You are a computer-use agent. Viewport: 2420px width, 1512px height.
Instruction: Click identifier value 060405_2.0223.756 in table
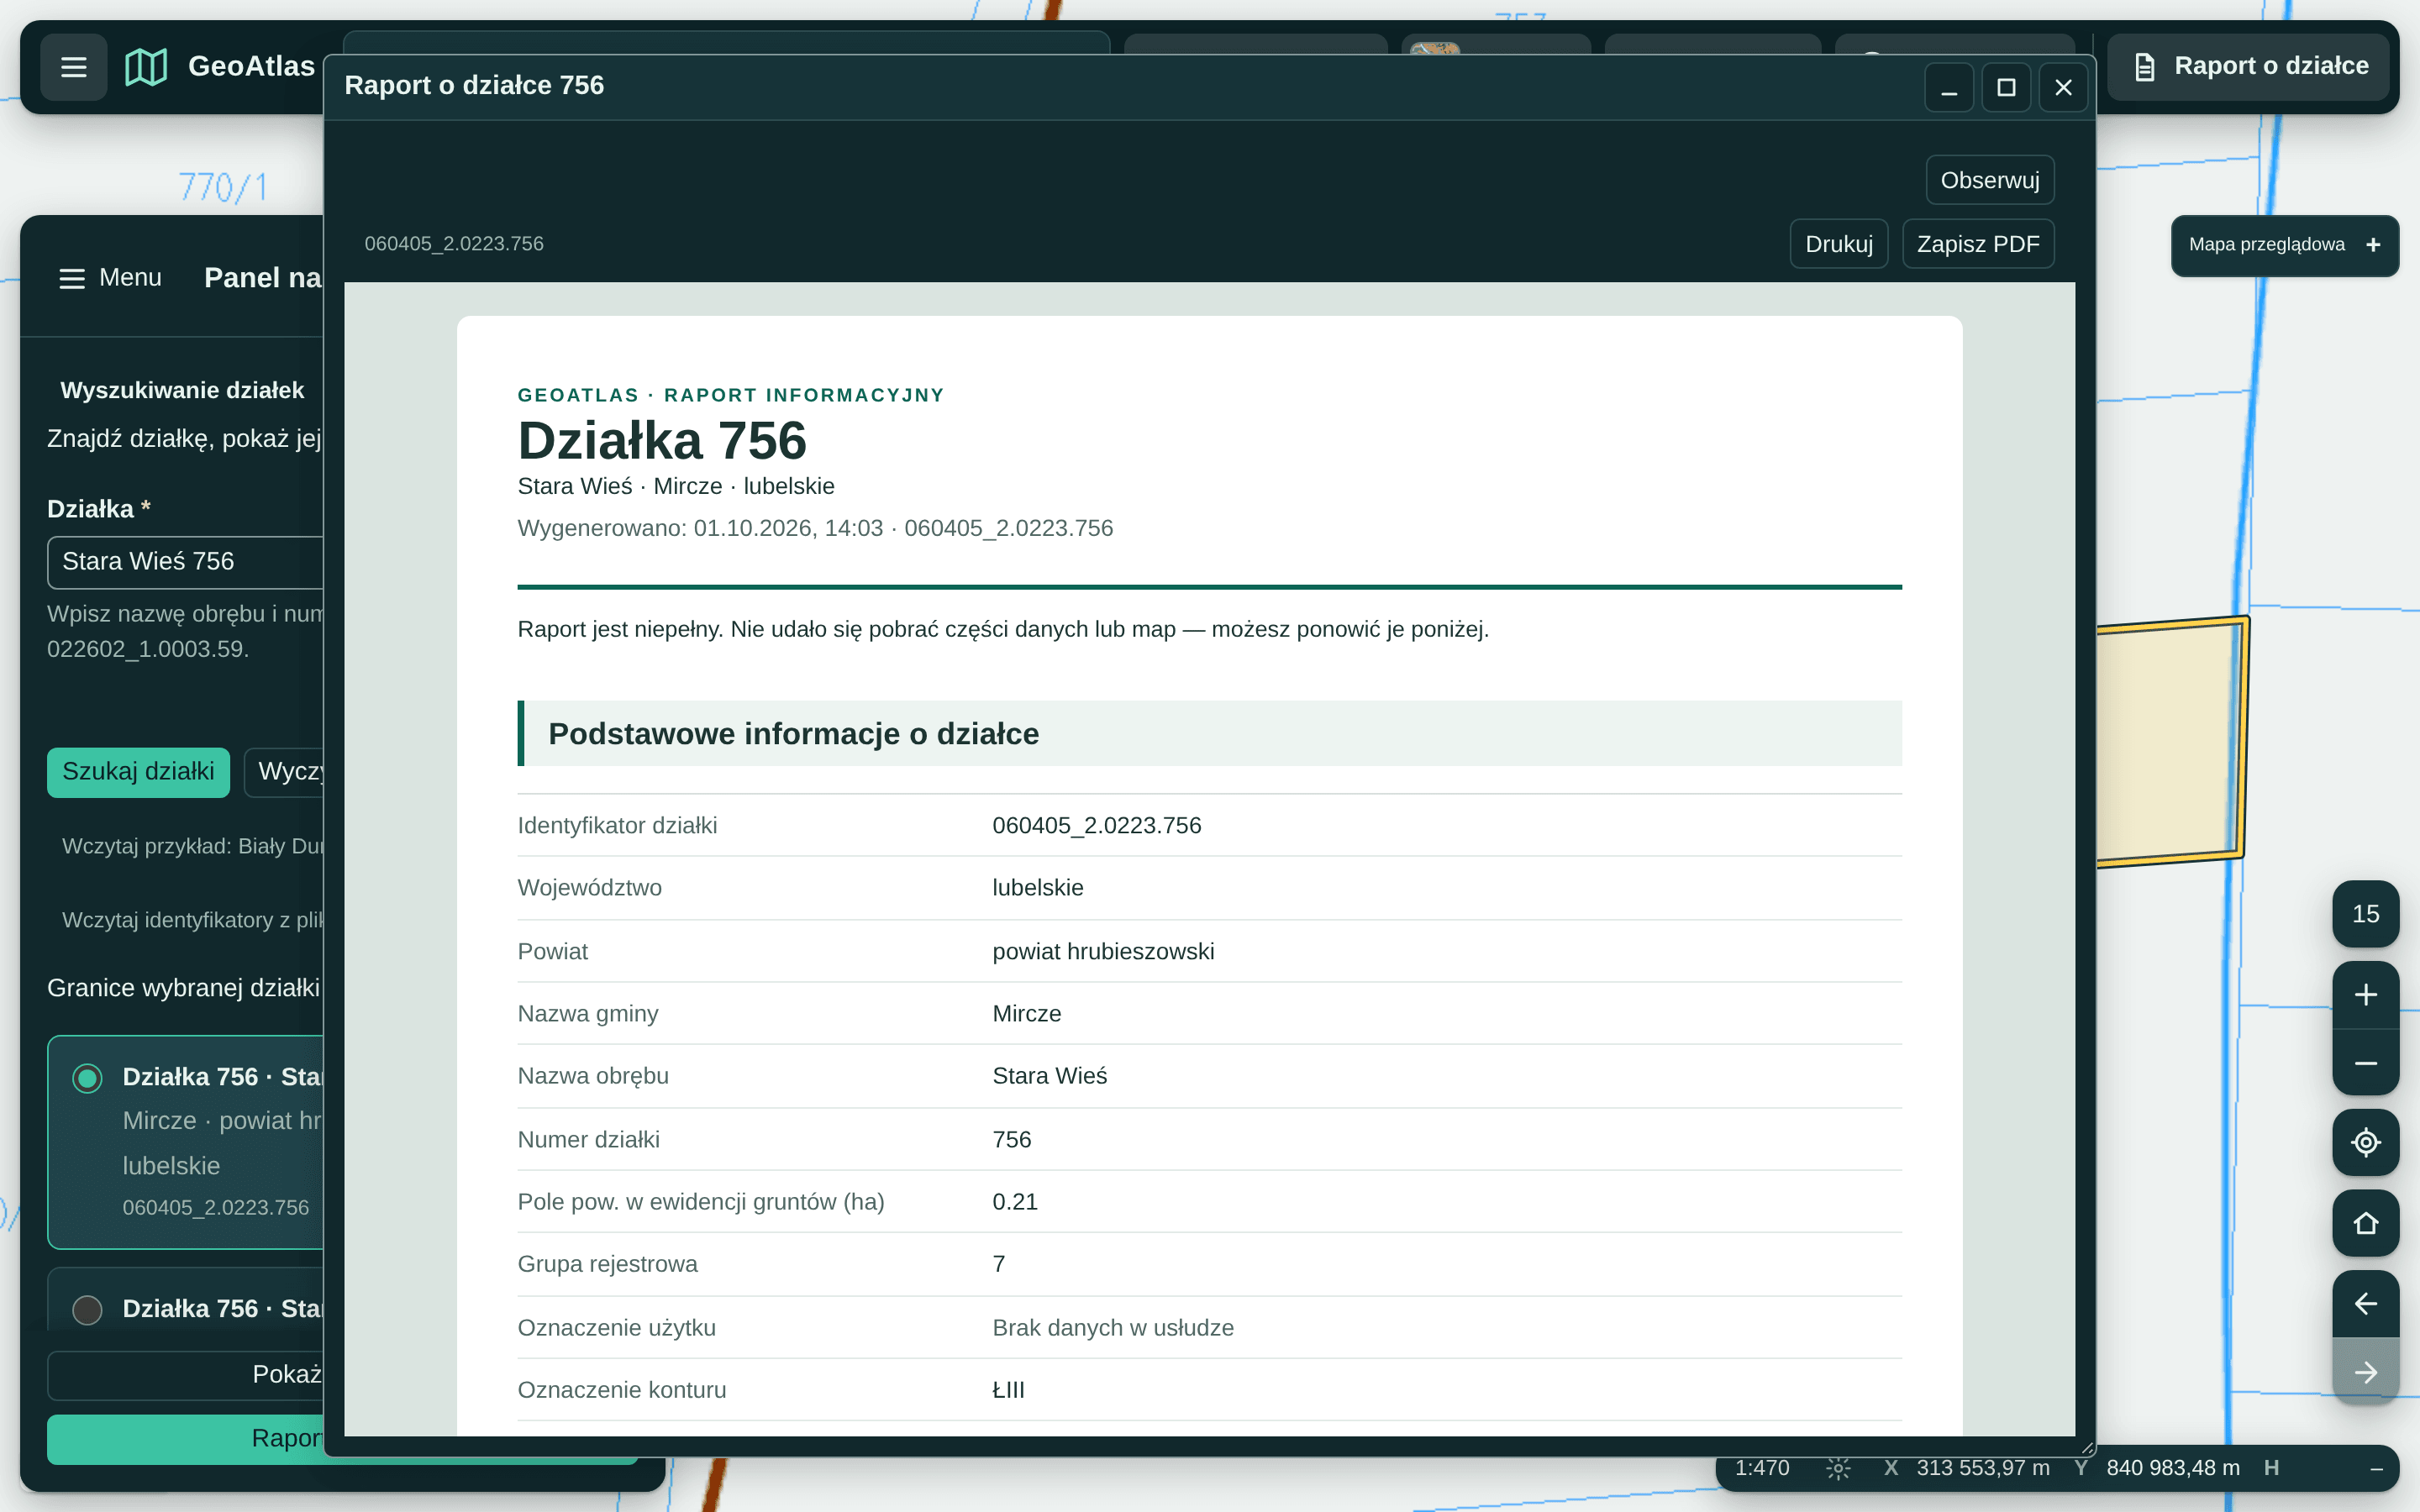[x=1096, y=826]
